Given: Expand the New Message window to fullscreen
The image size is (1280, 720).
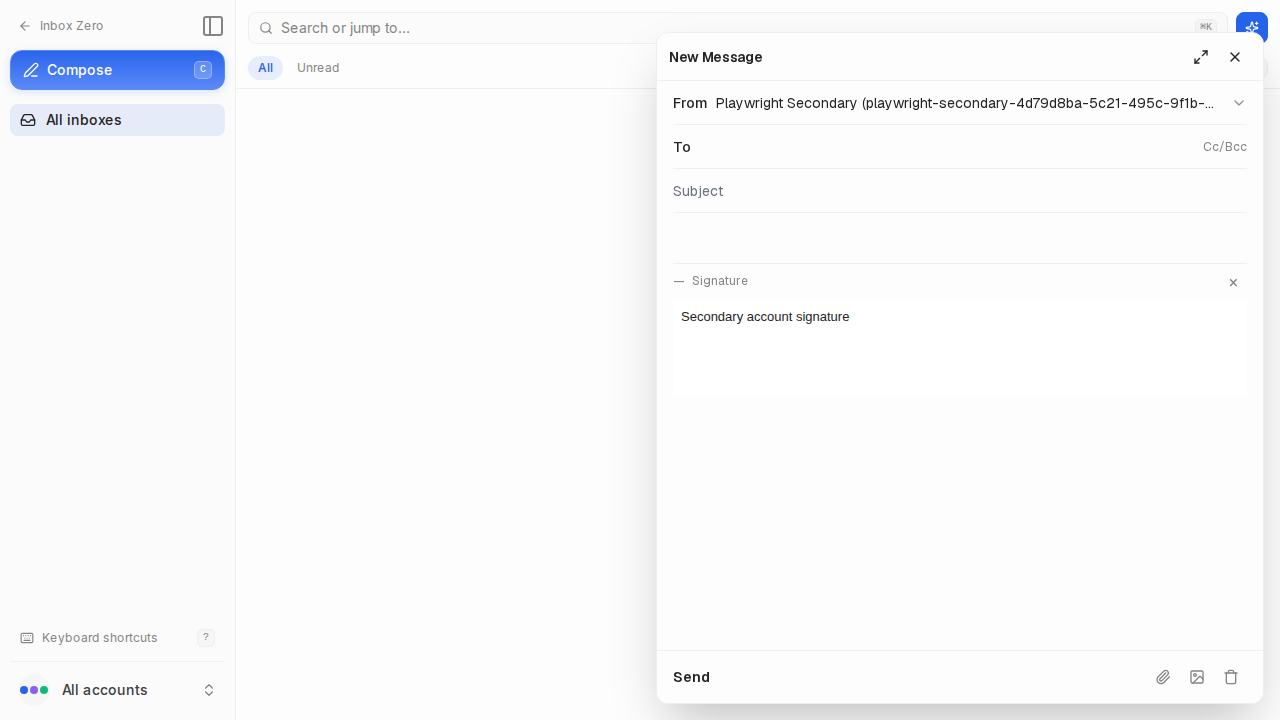Looking at the screenshot, I should click(1201, 57).
